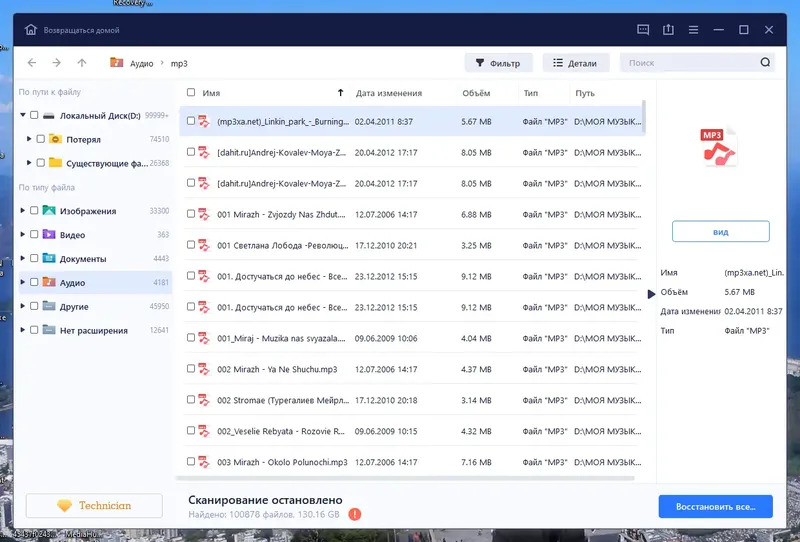Click the Локальный Диск(D:) drive icon
Image resolution: width=800 pixels, height=542 pixels.
(x=48, y=116)
